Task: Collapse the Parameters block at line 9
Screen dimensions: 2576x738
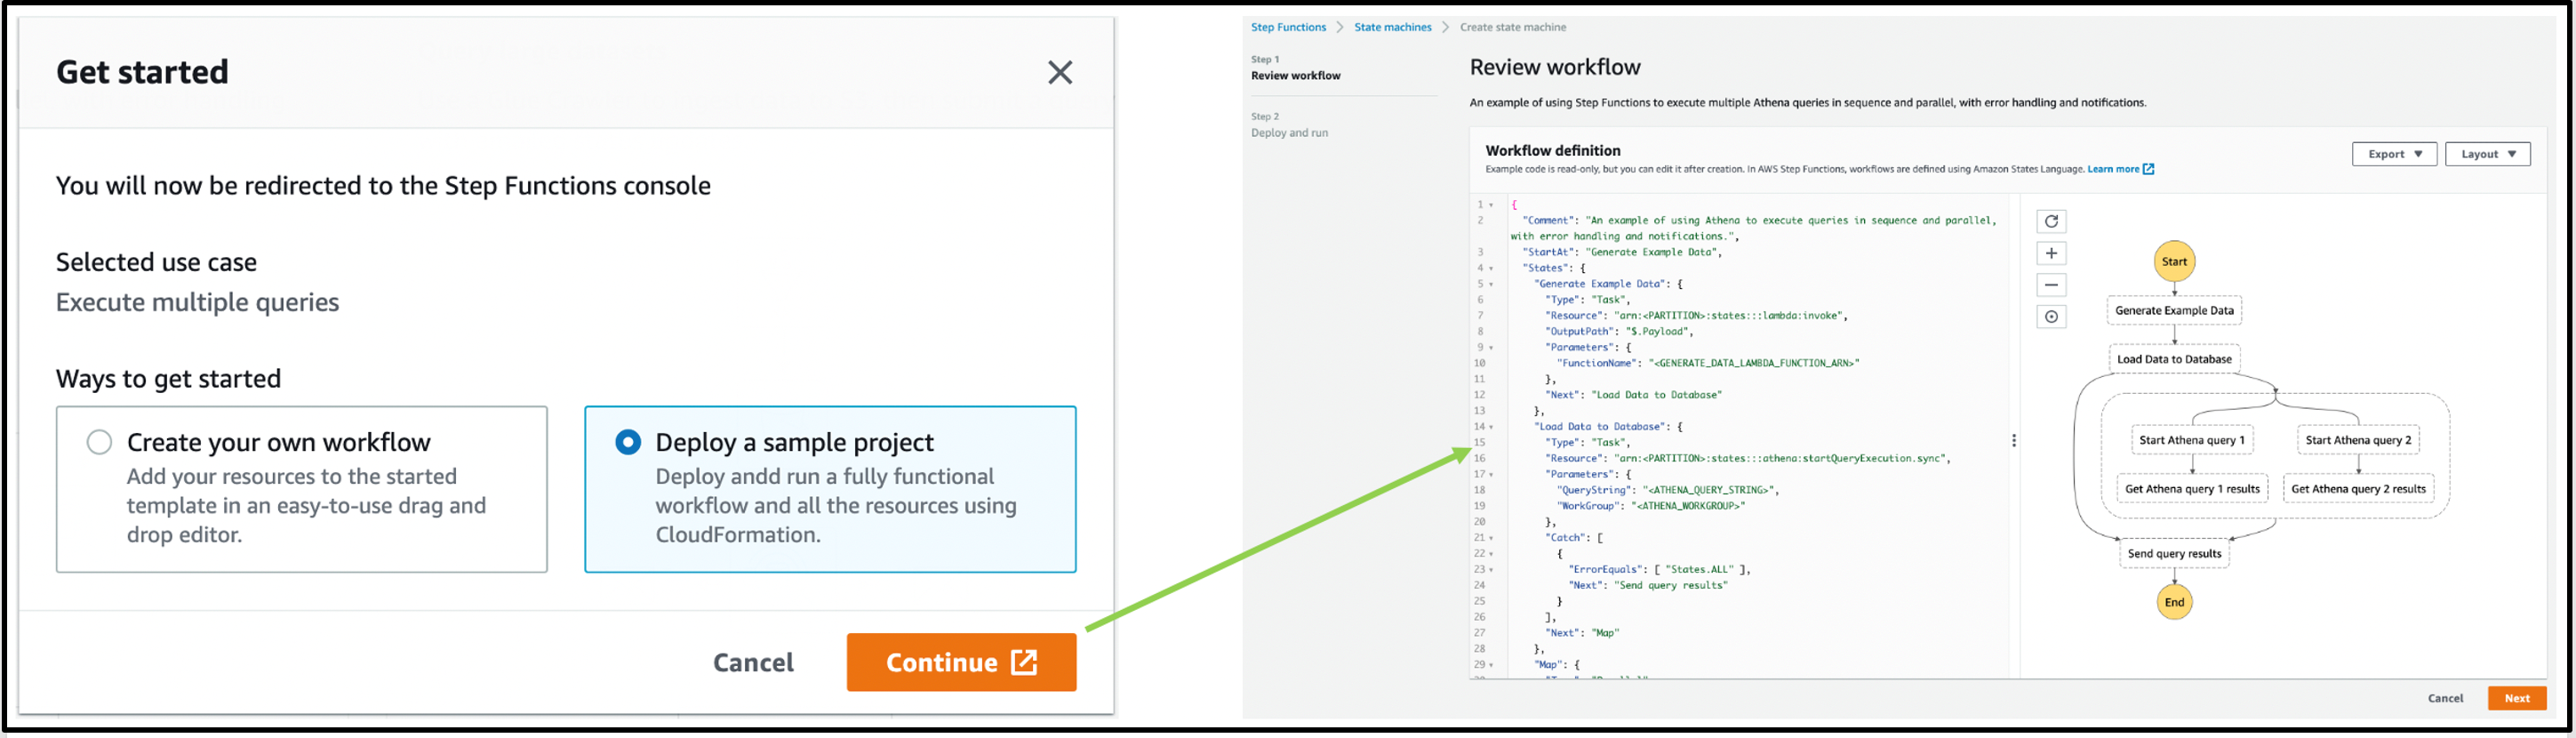Action: click(x=1491, y=348)
